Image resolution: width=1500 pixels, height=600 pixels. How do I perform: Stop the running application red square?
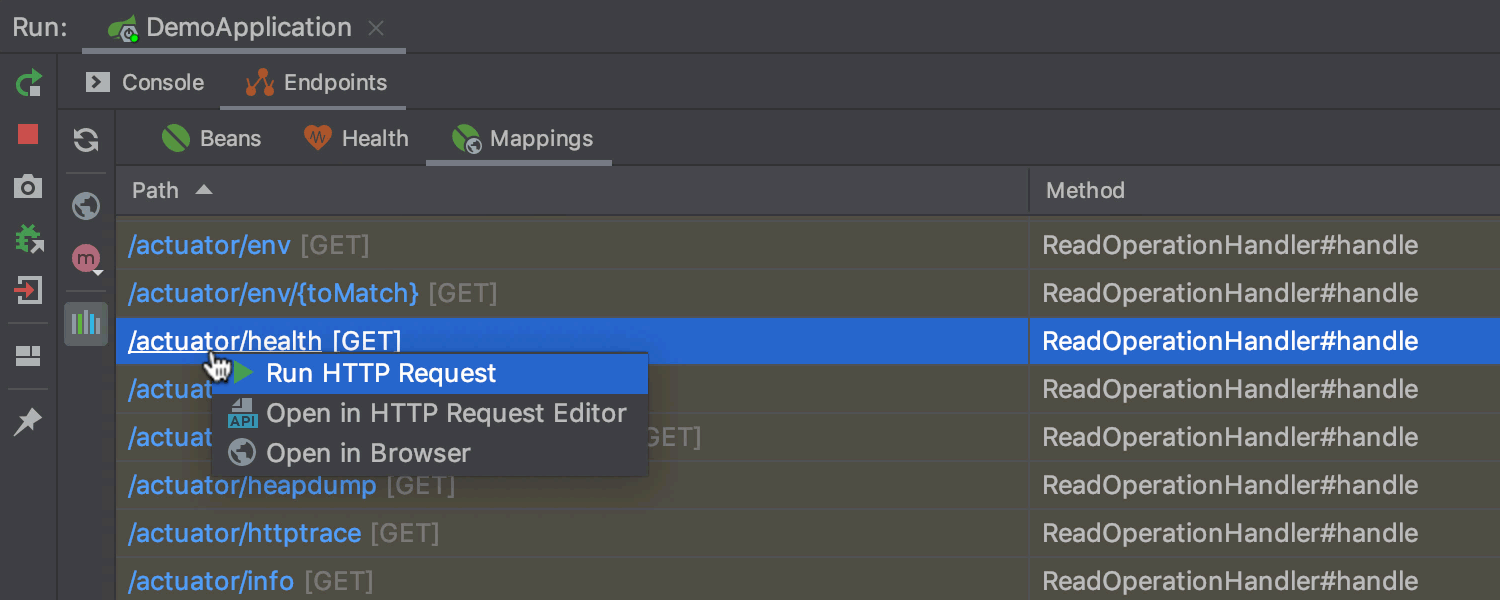(28, 134)
